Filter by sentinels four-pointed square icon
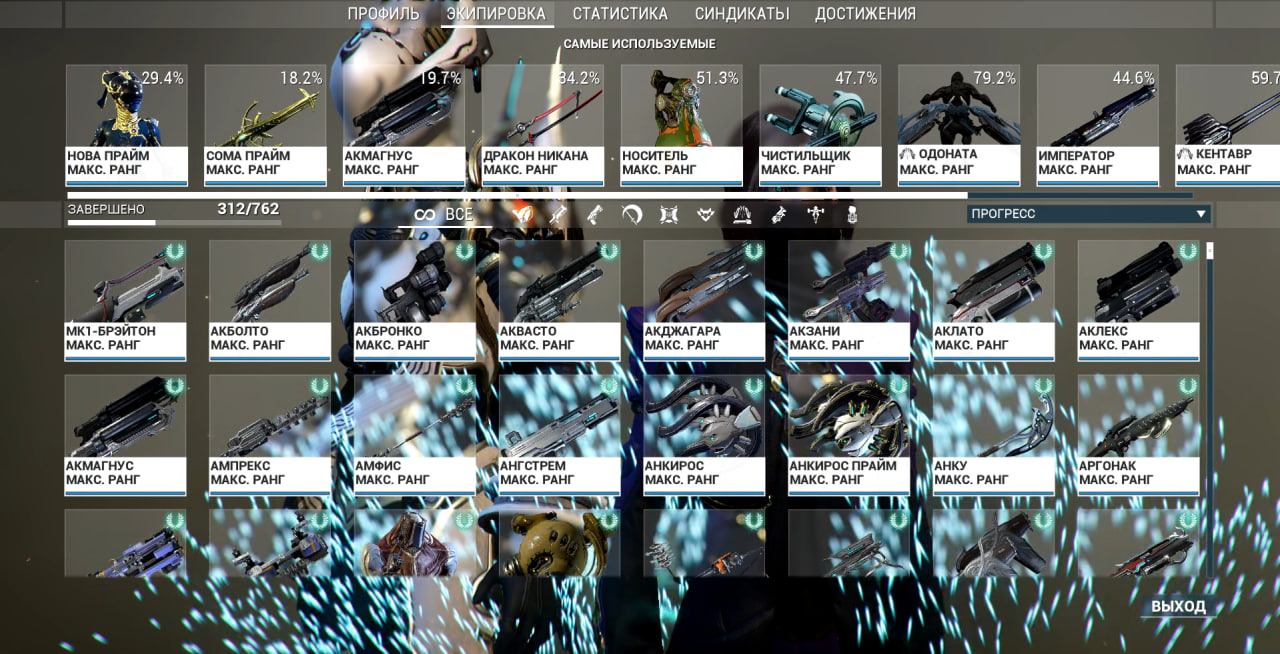The image size is (1280, 654). tap(669, 214)
